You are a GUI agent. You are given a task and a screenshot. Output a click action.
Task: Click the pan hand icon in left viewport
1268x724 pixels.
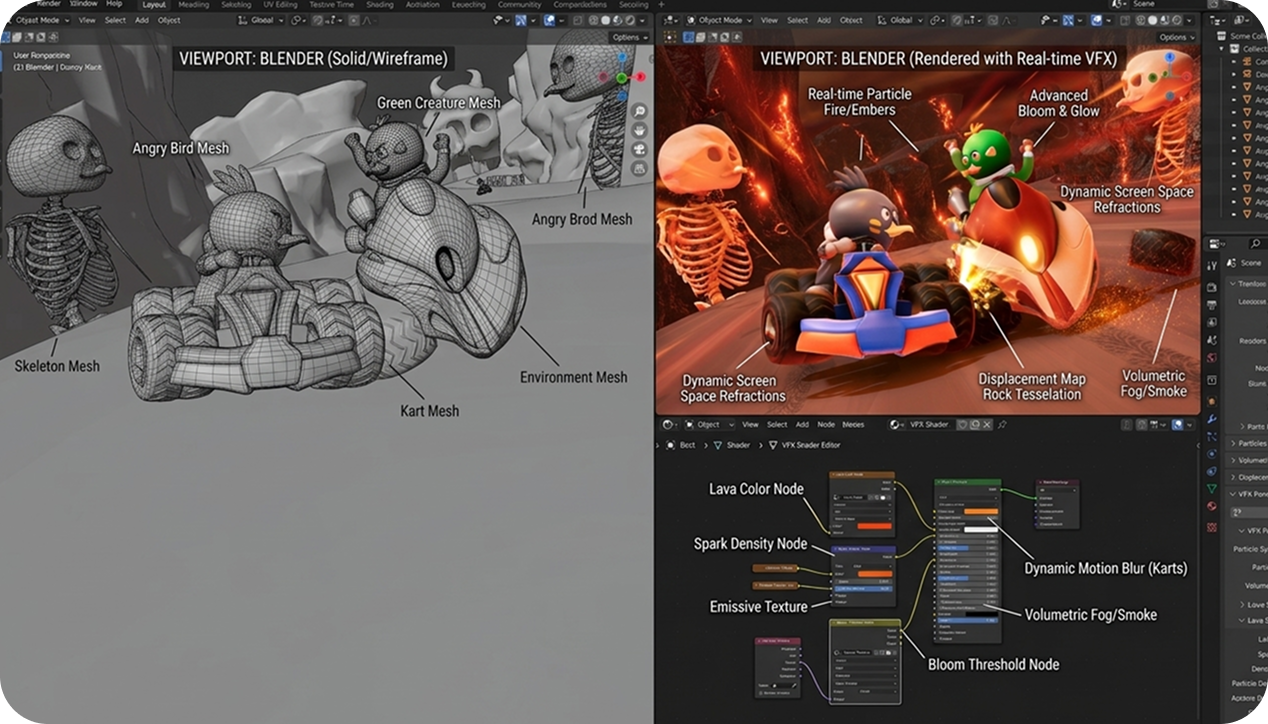click(x=639, y=130)
